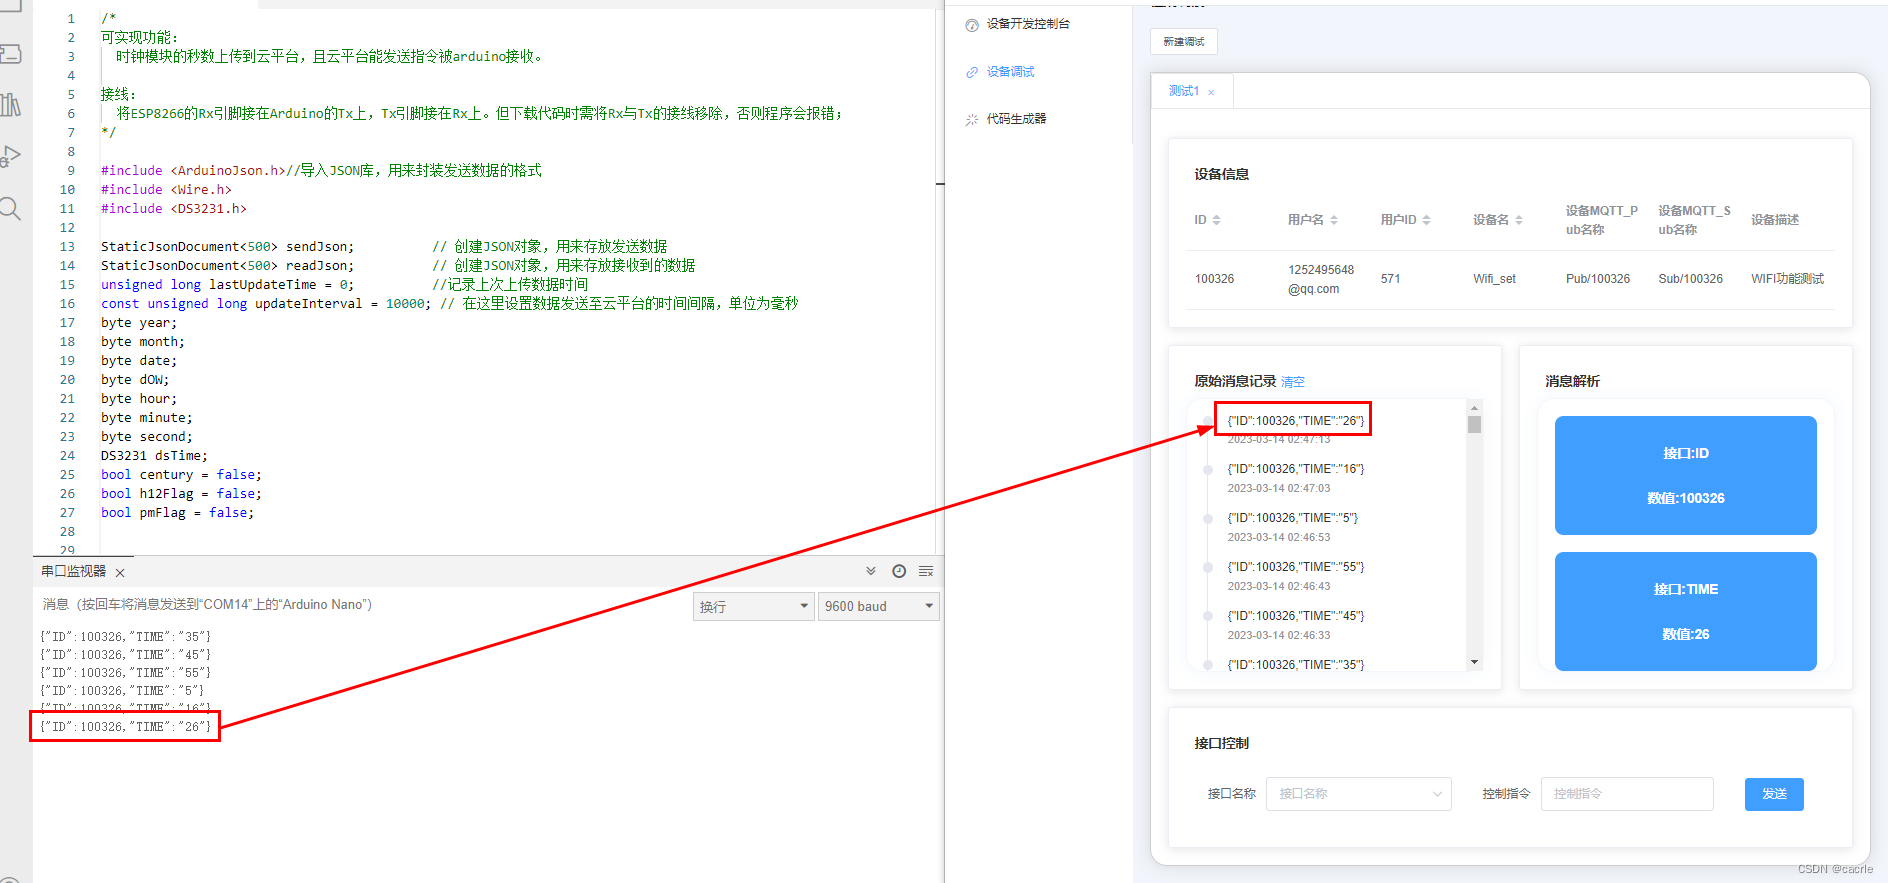Sort the table by 设备名 column
Image resolution: width=1888 pixels, height=883 pixels.
click(x=1519, y=220)
